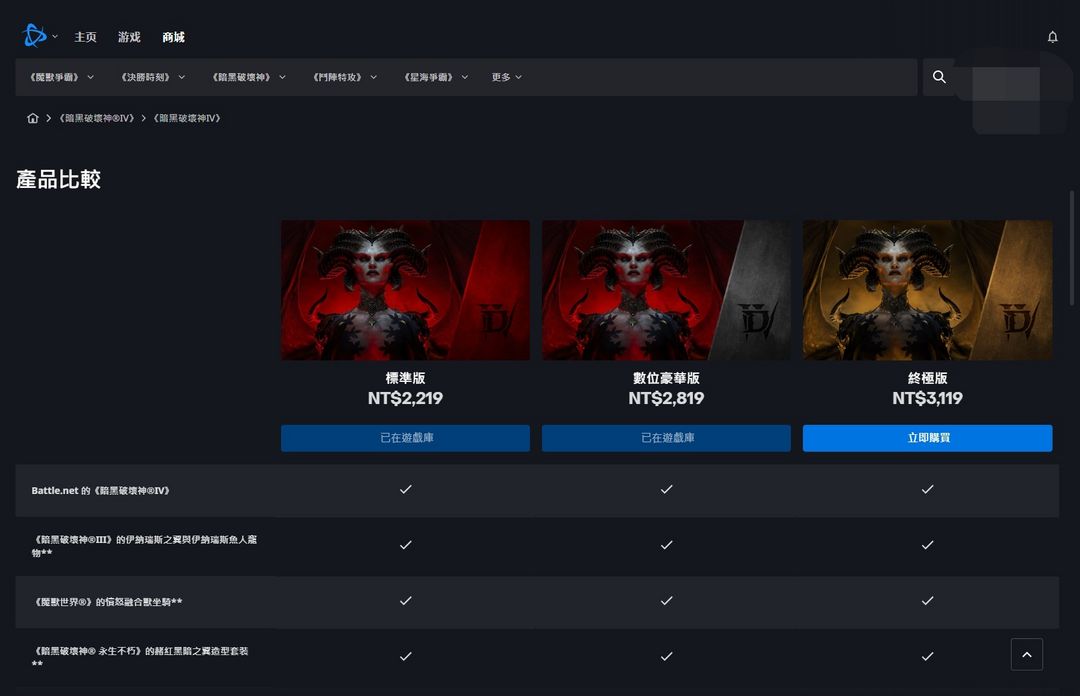Click 《暗黑破壞神®IV》 breadcrumb link
1080x696 pixels.
[96, 119]
